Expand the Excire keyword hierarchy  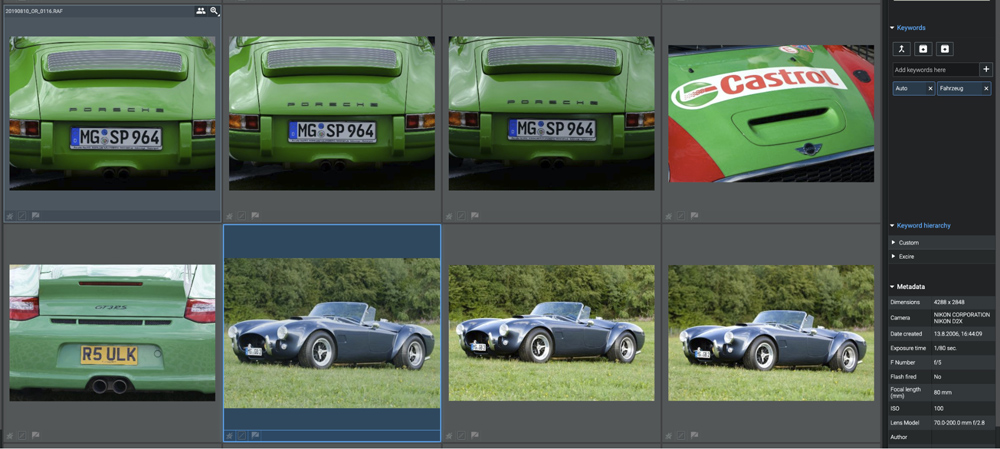tap(894, 257)
